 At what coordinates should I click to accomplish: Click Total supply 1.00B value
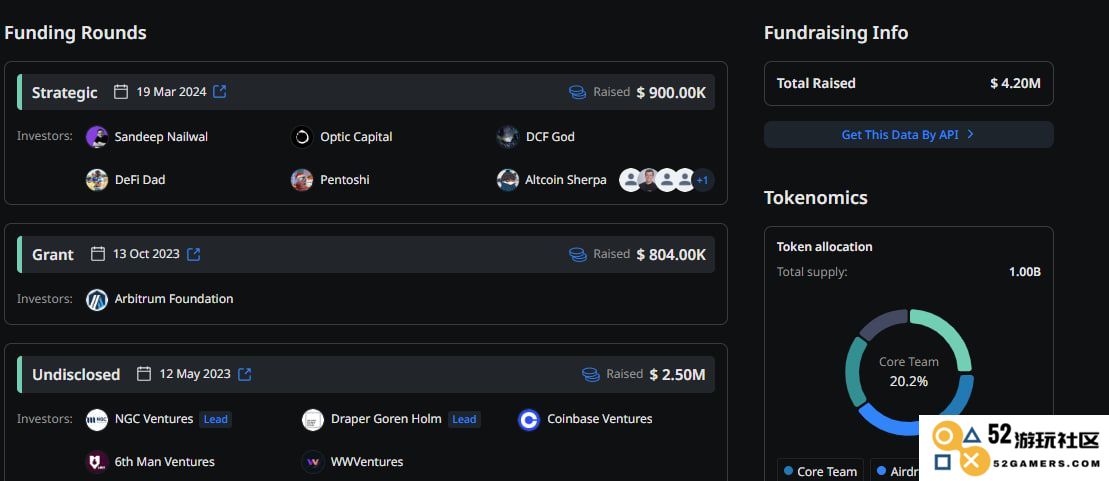[1025, 272]
